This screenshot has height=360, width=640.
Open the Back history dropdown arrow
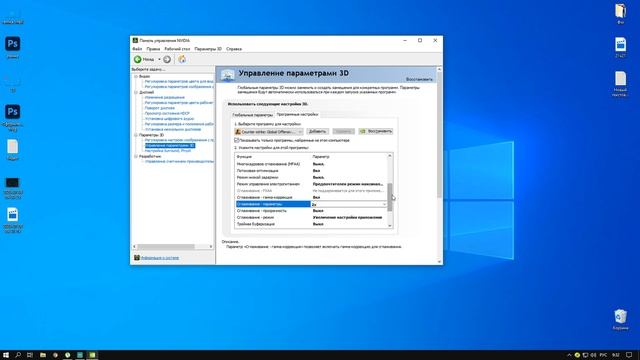tap(159, 60)
